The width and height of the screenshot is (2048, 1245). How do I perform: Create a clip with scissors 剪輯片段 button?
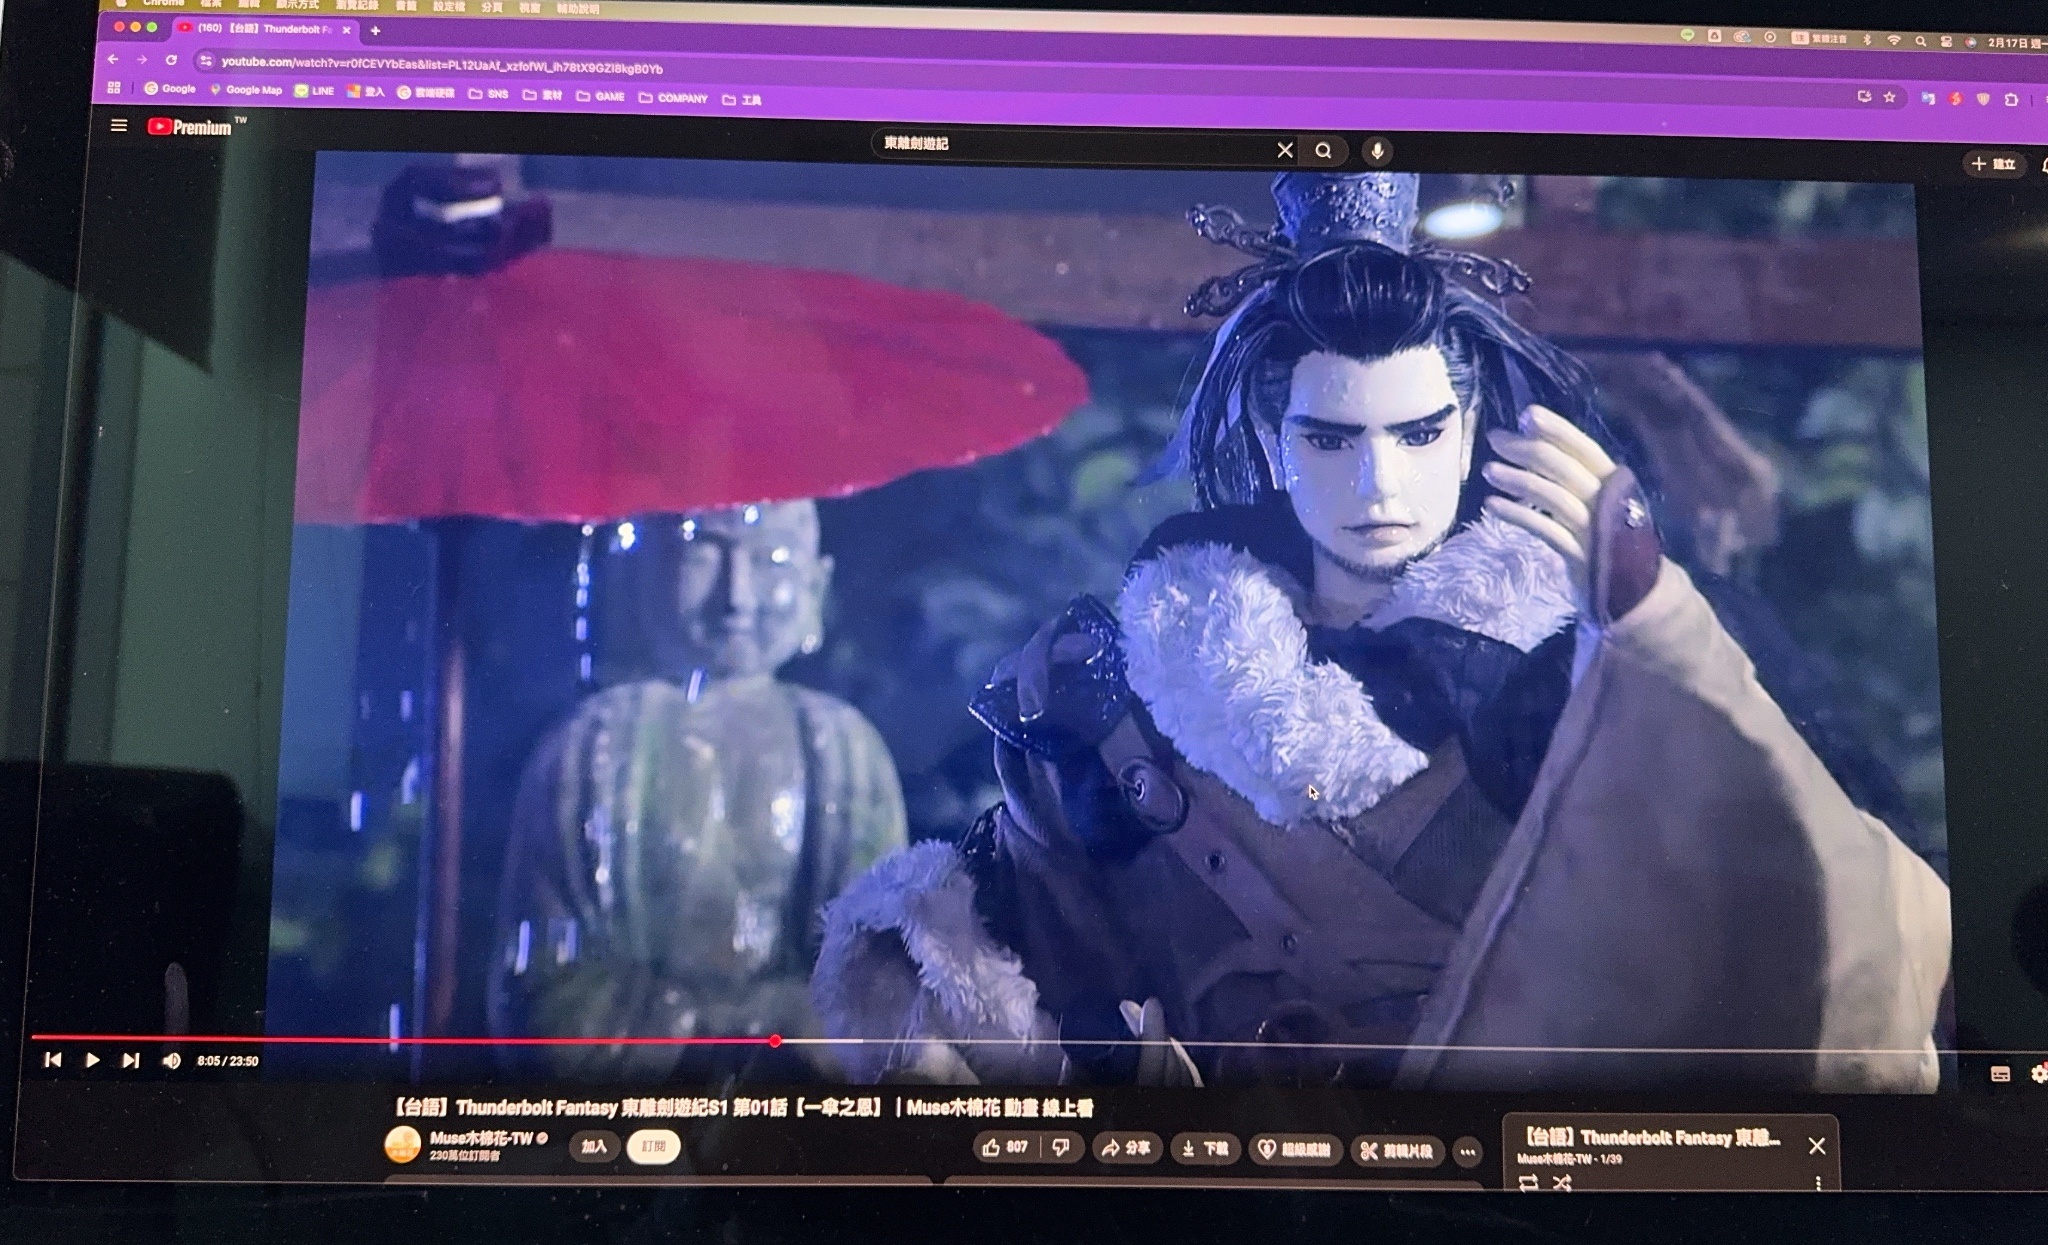1396,1151
